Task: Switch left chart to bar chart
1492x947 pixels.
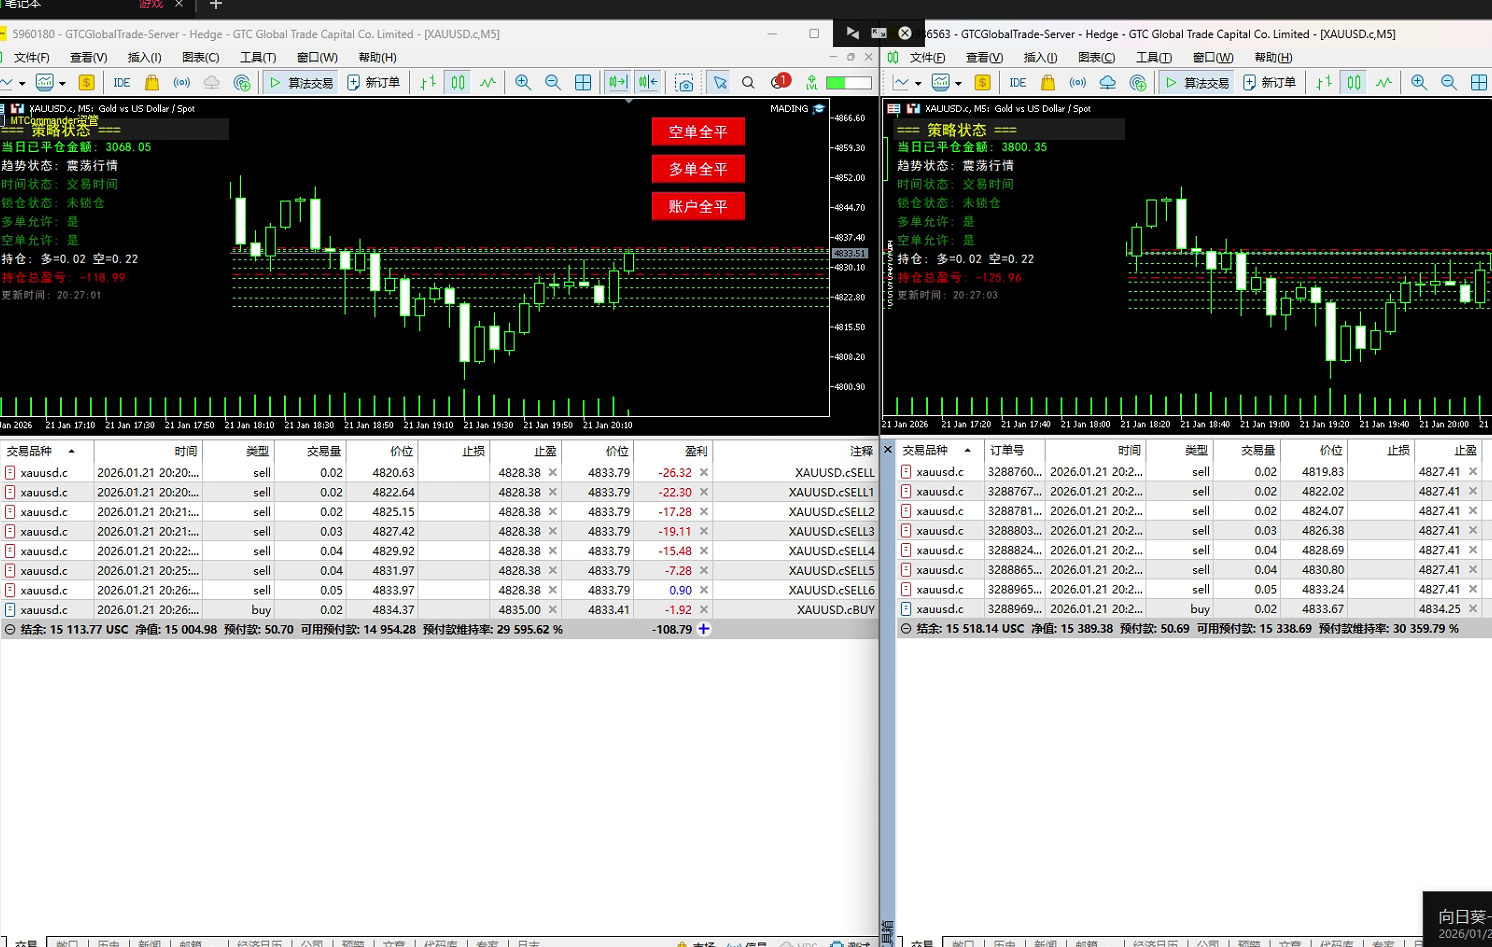Action: [x=428, y=83]
